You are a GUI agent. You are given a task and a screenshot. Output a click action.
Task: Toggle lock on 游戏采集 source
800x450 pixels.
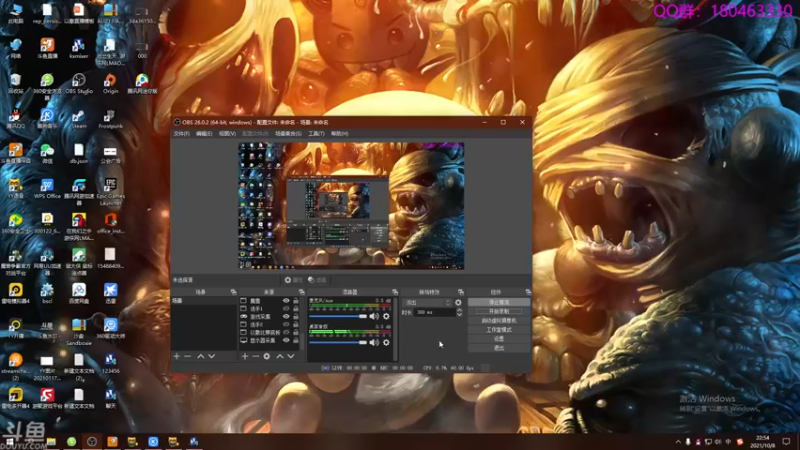point(295,316)
